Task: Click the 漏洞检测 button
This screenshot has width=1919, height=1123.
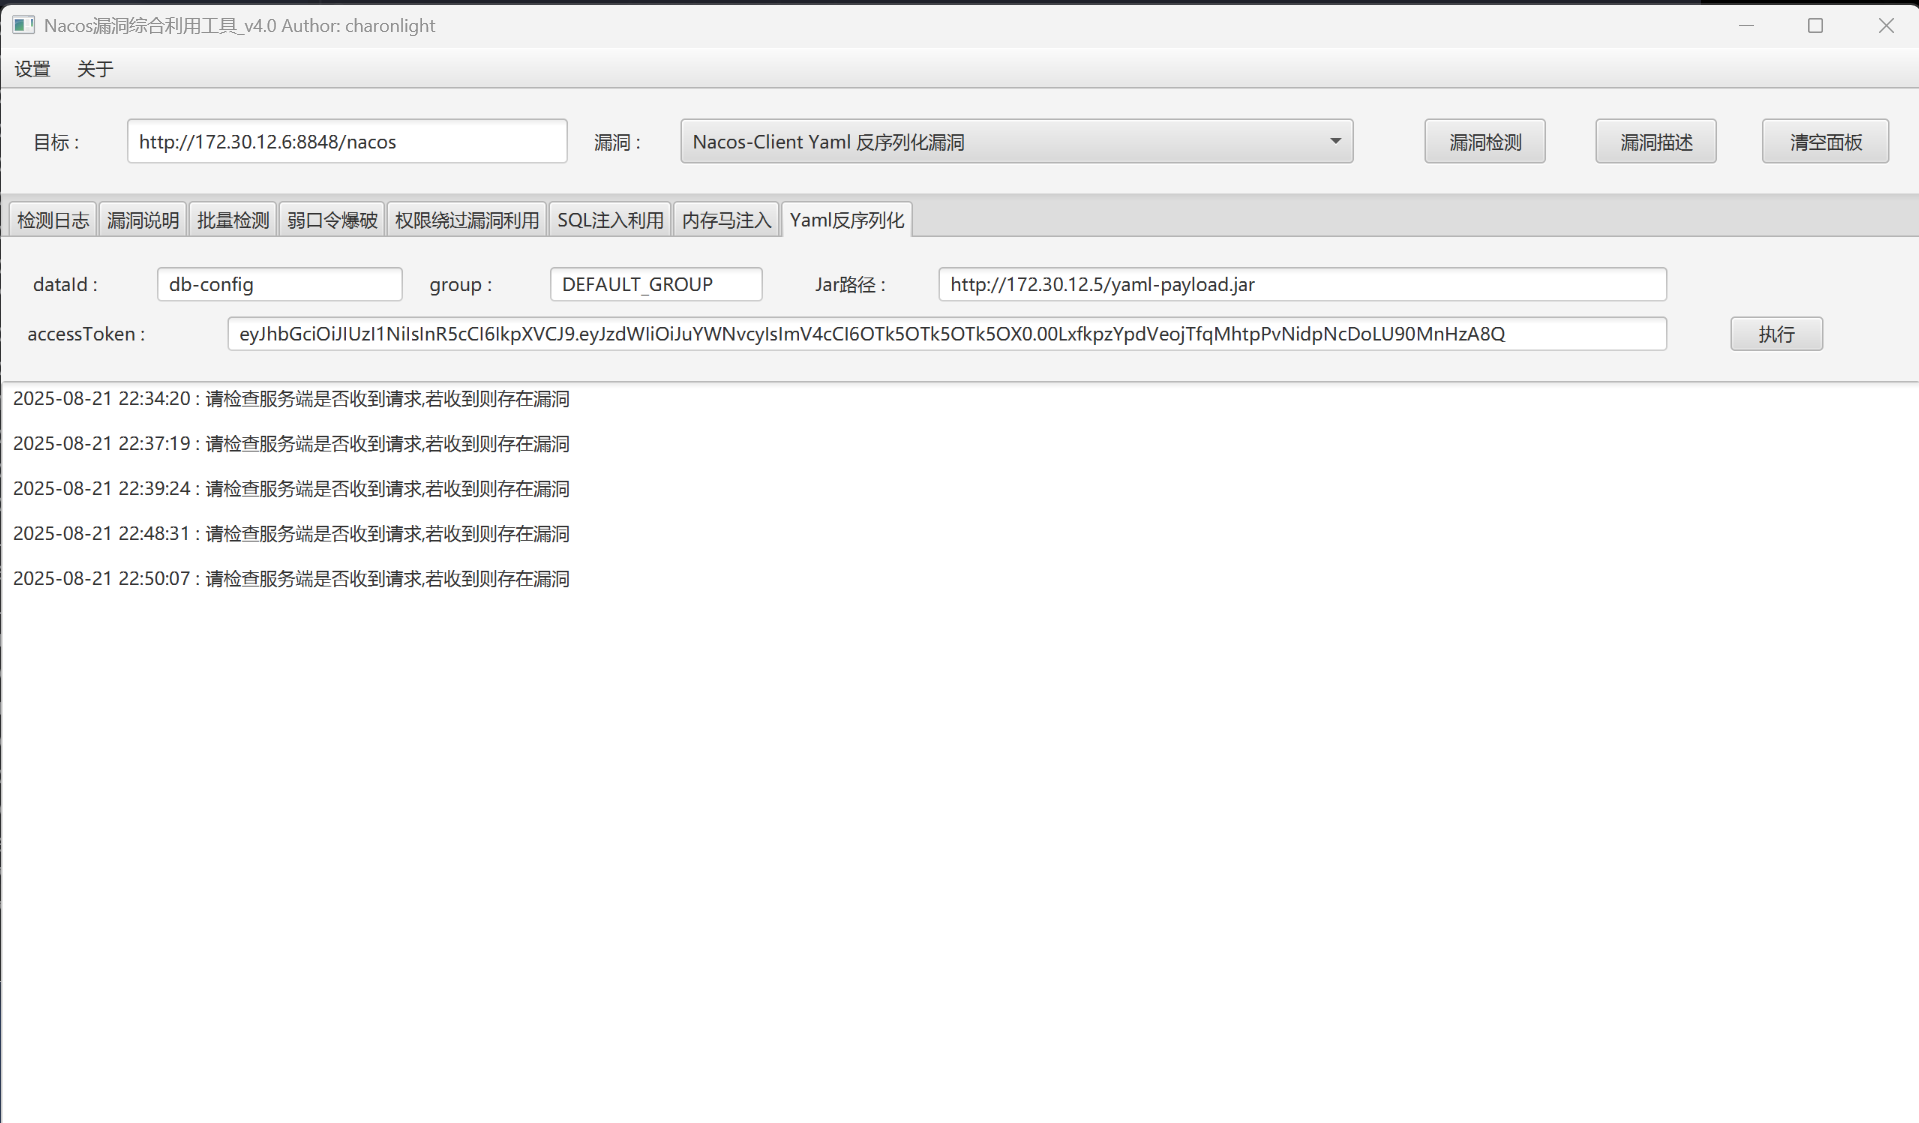Action: pyautogui.click(x=1484, y=141)
